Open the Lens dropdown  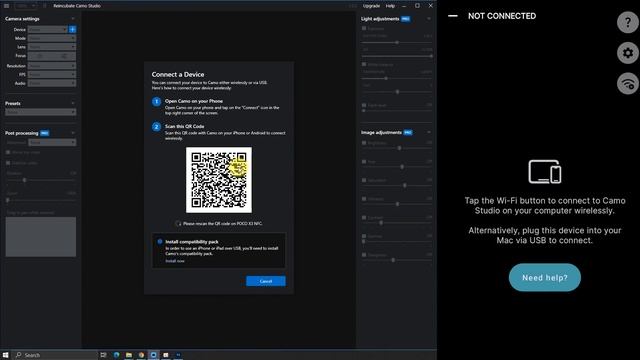[52, 47]
